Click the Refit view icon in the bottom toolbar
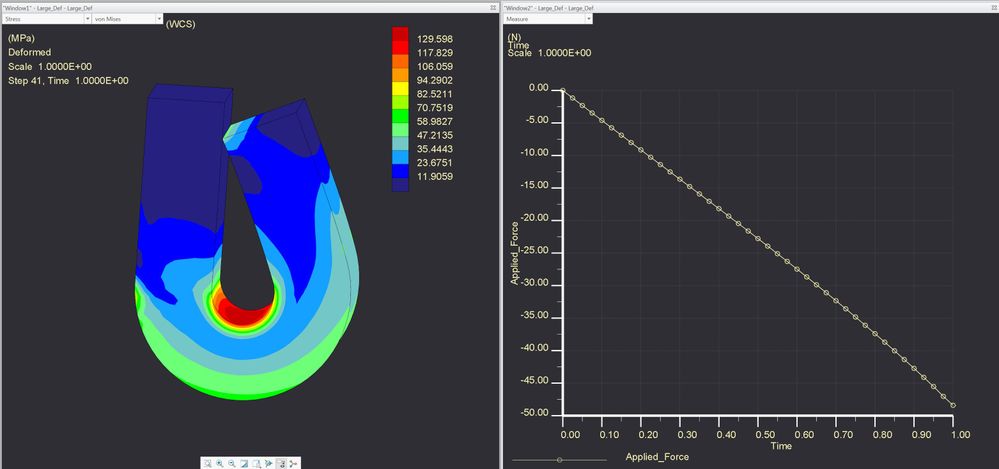The width and height of the screenshot is (999, 469). 207,463
